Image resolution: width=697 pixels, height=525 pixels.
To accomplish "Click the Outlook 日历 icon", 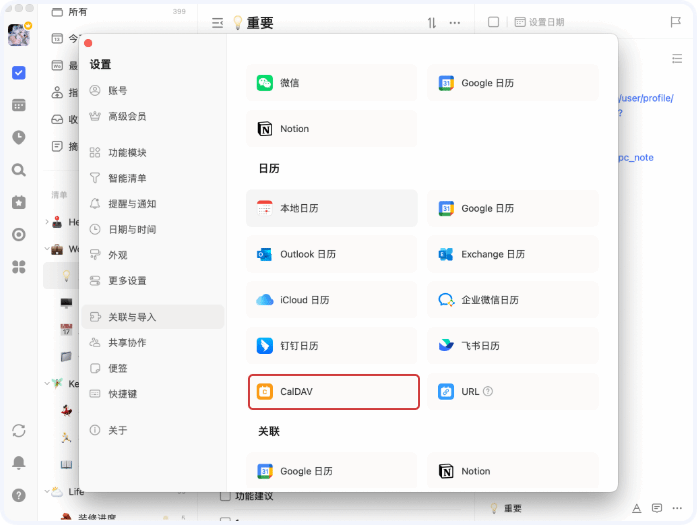I will (x=265, y=254).
